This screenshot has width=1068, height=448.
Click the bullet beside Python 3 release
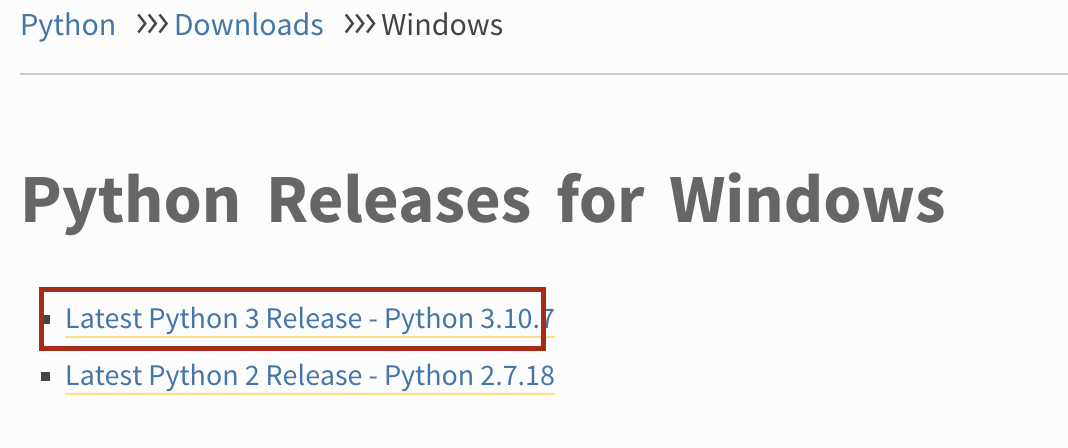[x=46, y=319]
